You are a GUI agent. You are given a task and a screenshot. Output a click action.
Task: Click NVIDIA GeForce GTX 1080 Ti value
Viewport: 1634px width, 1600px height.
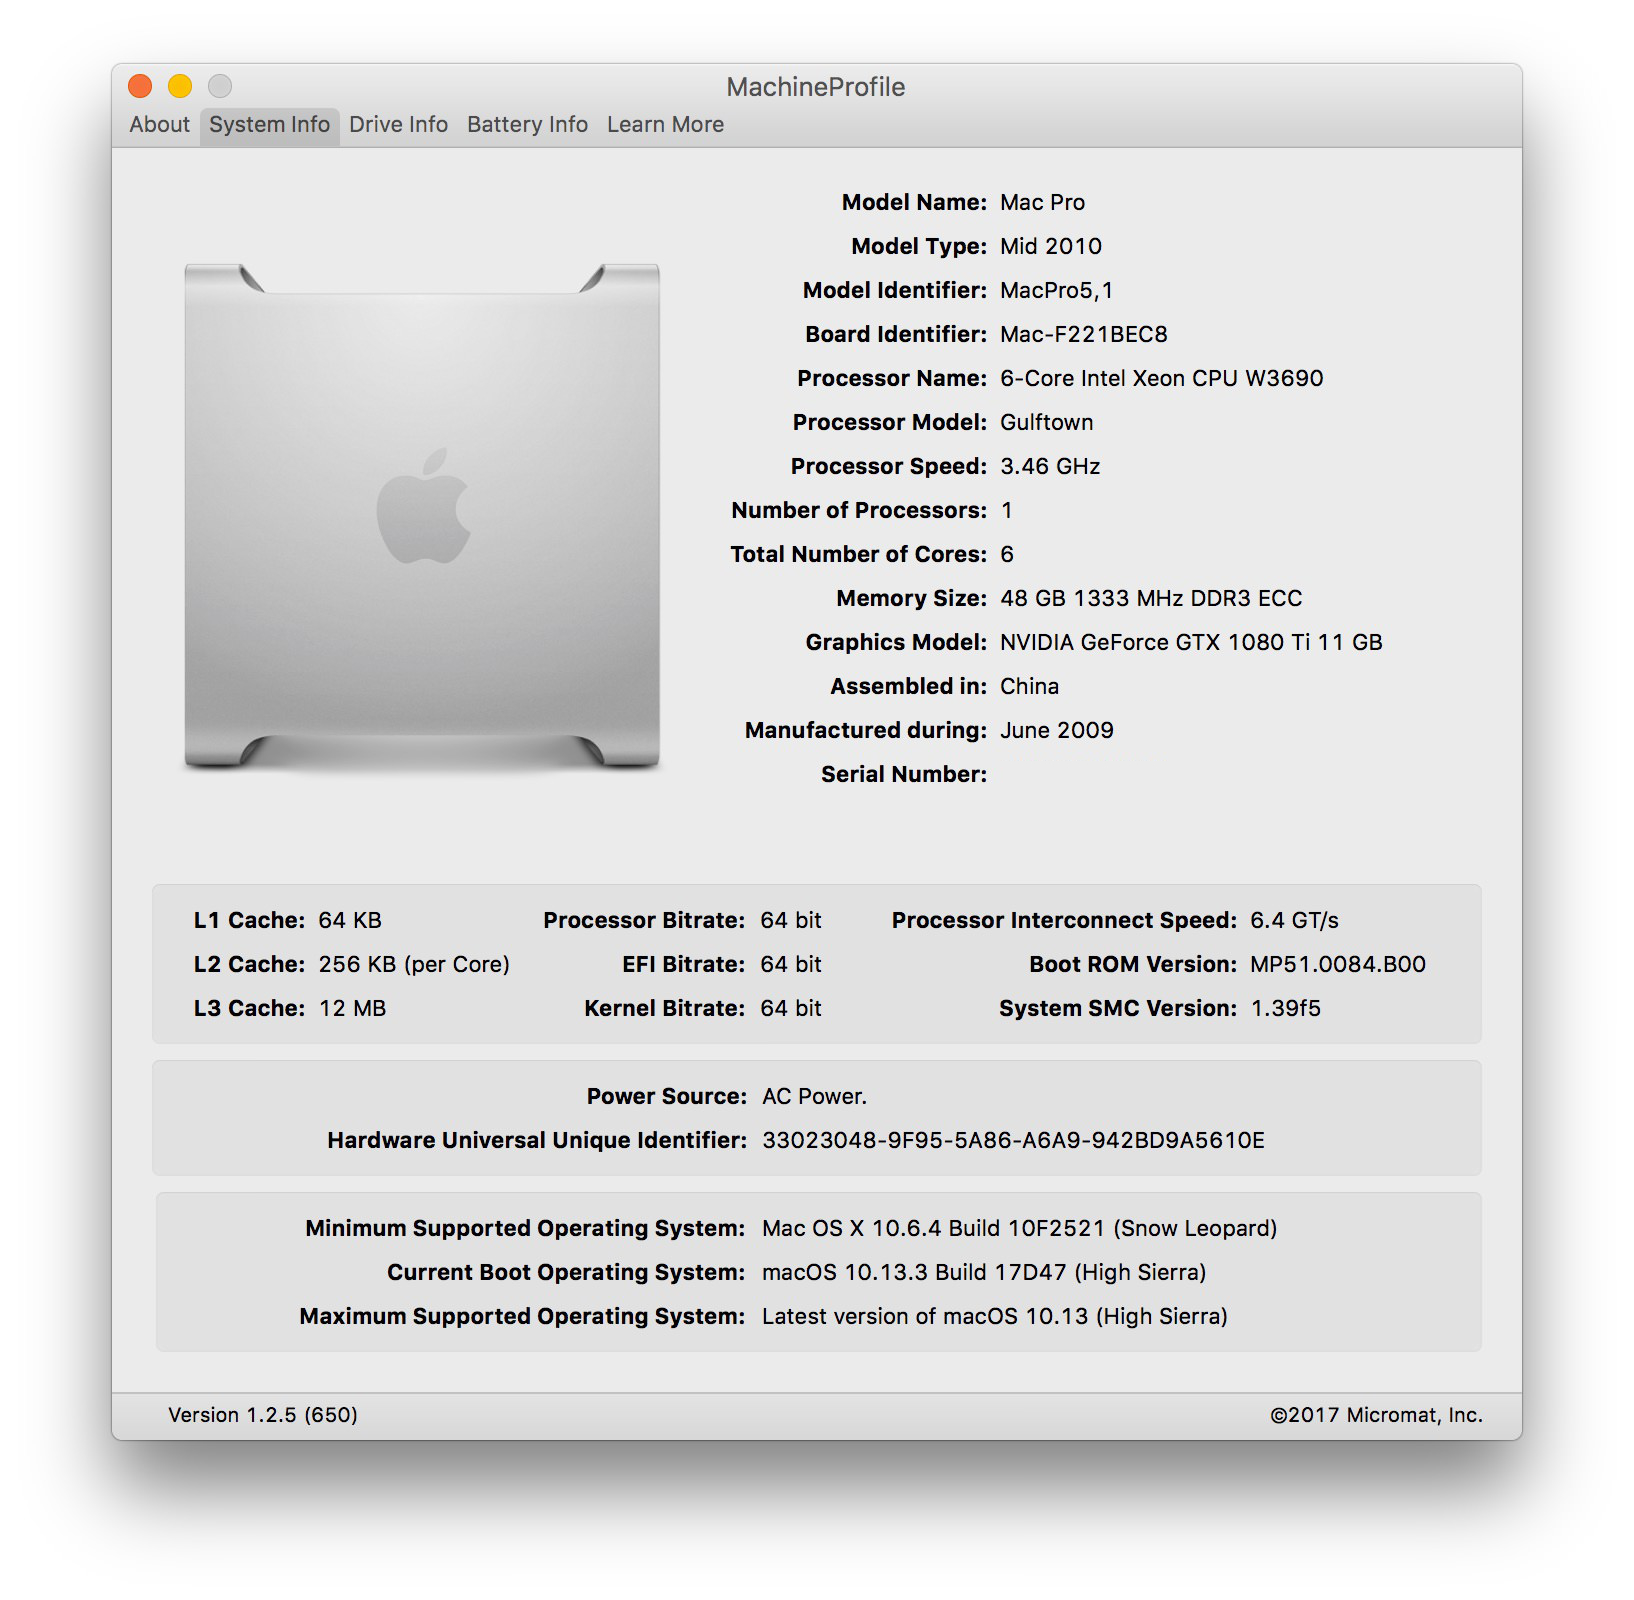[1191, 642]
